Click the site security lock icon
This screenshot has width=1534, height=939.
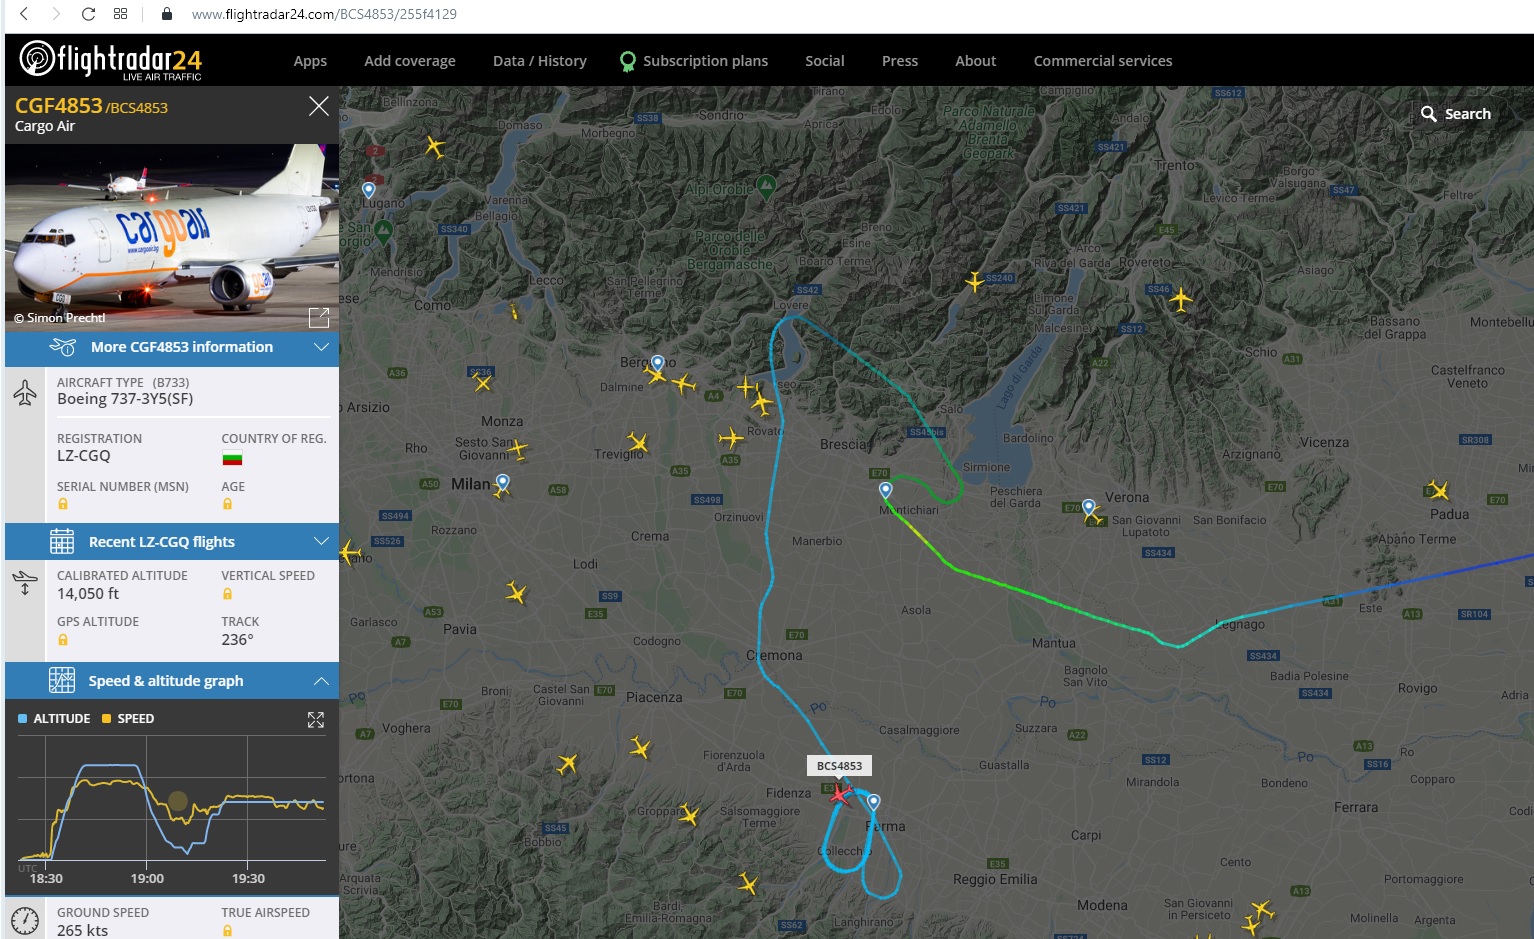(167, 14)
